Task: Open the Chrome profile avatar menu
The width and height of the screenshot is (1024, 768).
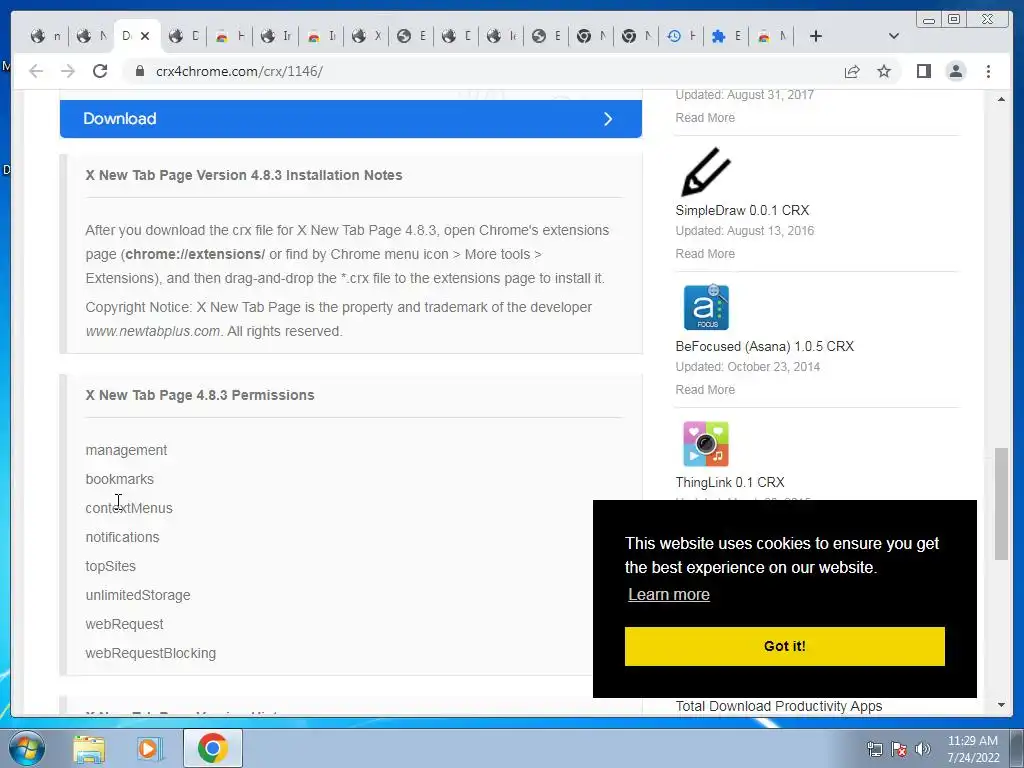Action: click(955, 71)
